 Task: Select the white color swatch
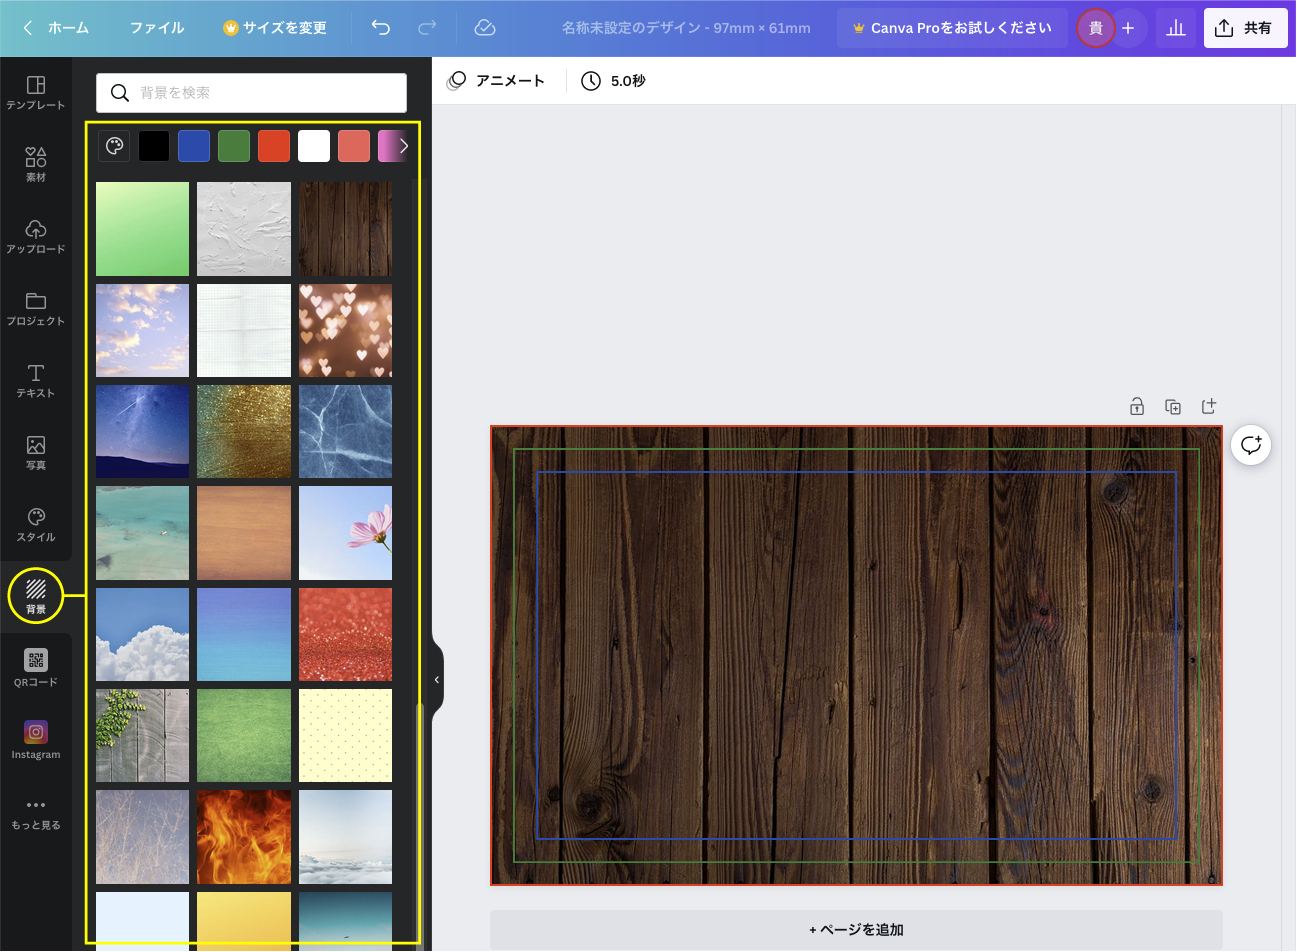coord(314,146)
